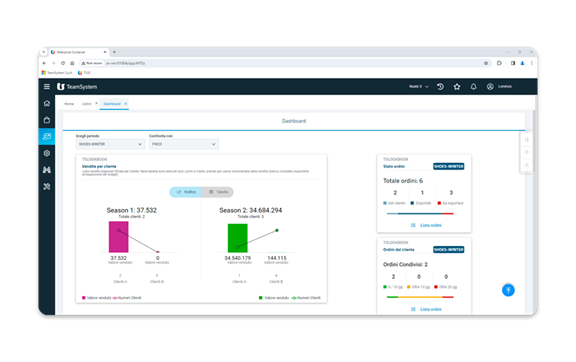Open Lista ordini link in Stato ordini card
The image size is (576, 362).
pyautogui.click(x=426, y=225)
